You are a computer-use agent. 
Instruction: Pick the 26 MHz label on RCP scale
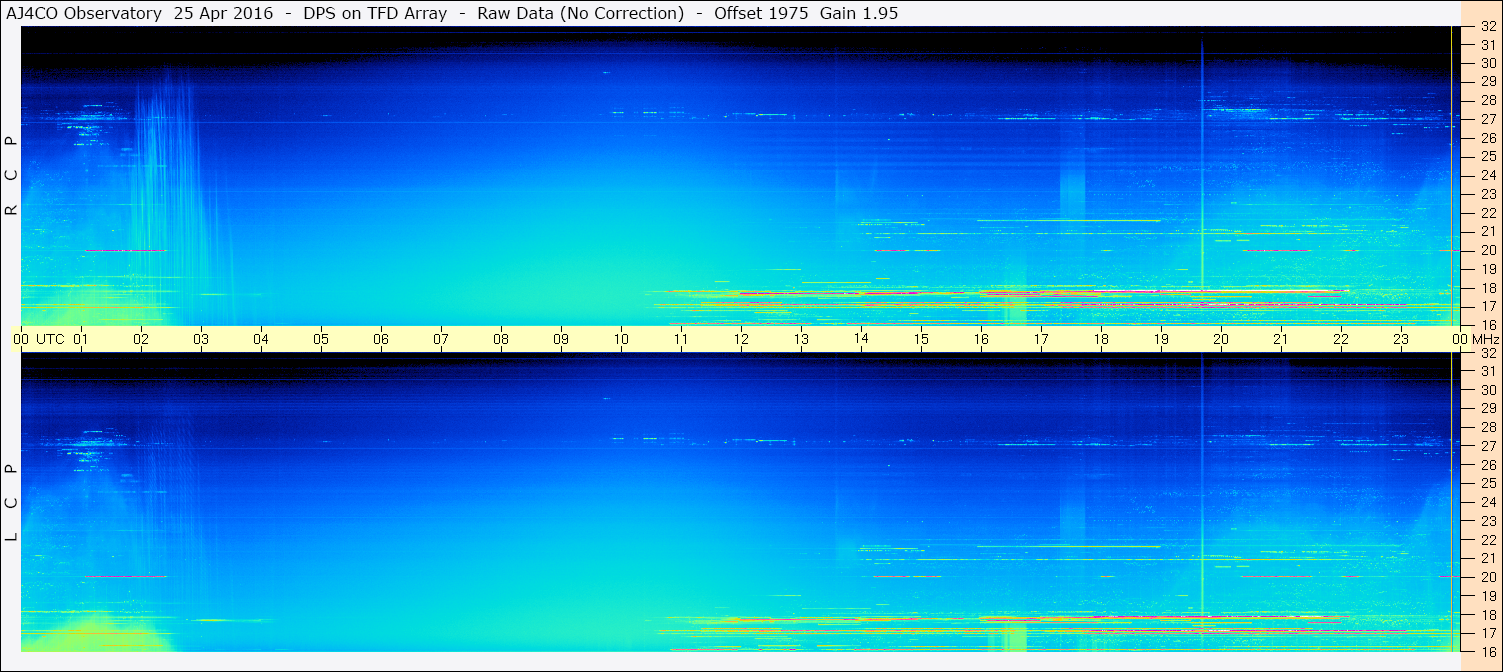(x=1487, y=137)
